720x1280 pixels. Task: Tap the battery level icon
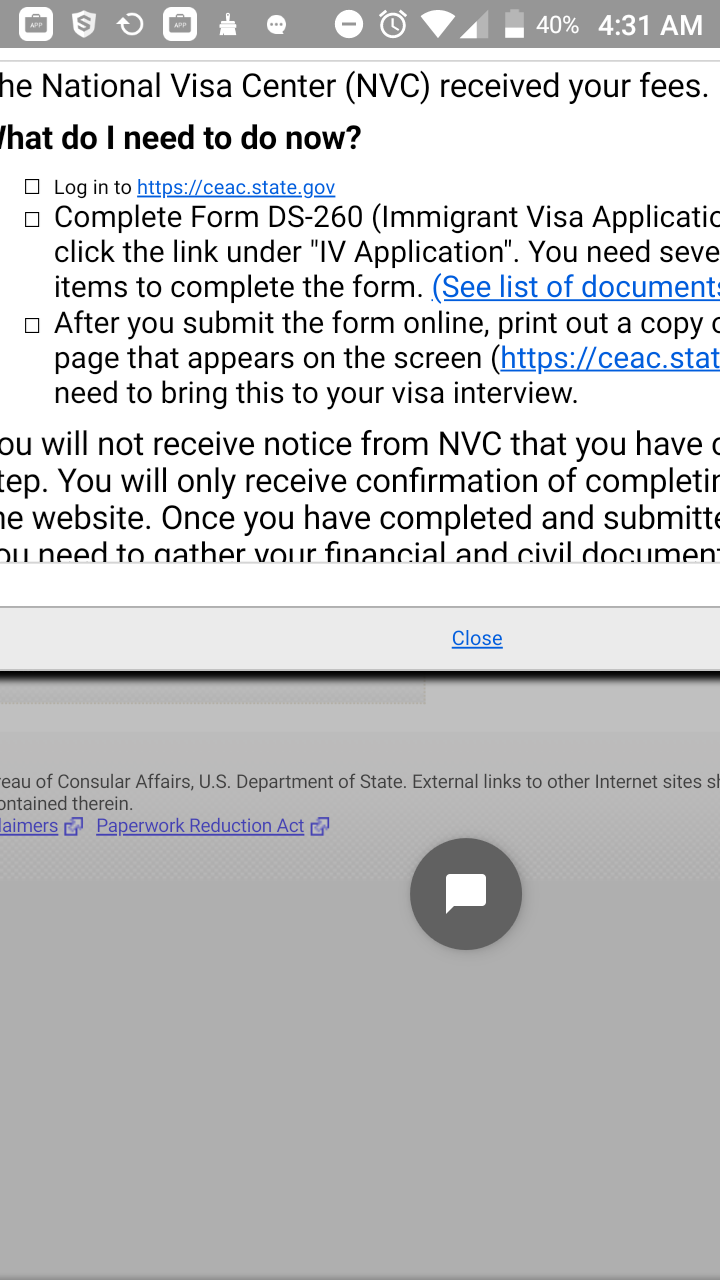pyautogui.click(x=514, y=24)
